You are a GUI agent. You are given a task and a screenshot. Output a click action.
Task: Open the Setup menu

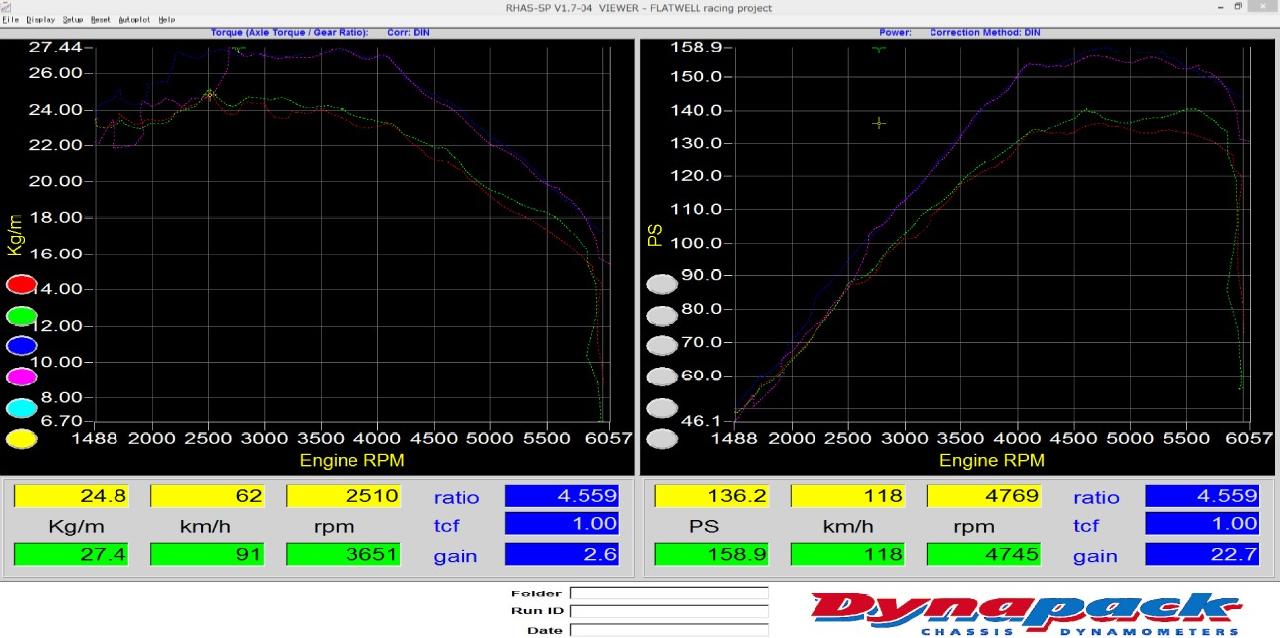click(x=73, y=20)
